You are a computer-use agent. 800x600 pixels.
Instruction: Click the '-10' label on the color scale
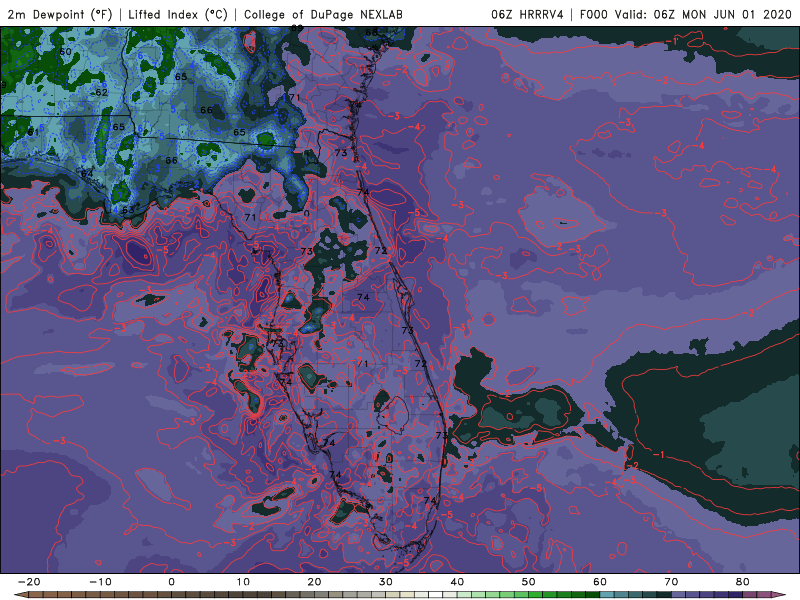point(100,582)
